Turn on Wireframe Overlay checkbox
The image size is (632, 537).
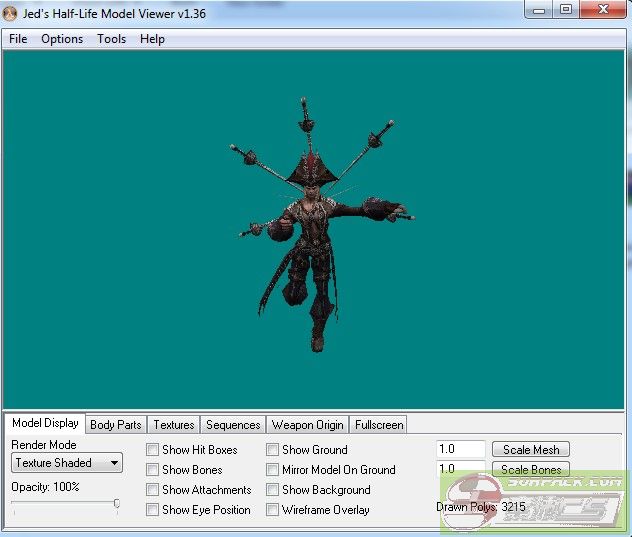[x=272, y=510]
